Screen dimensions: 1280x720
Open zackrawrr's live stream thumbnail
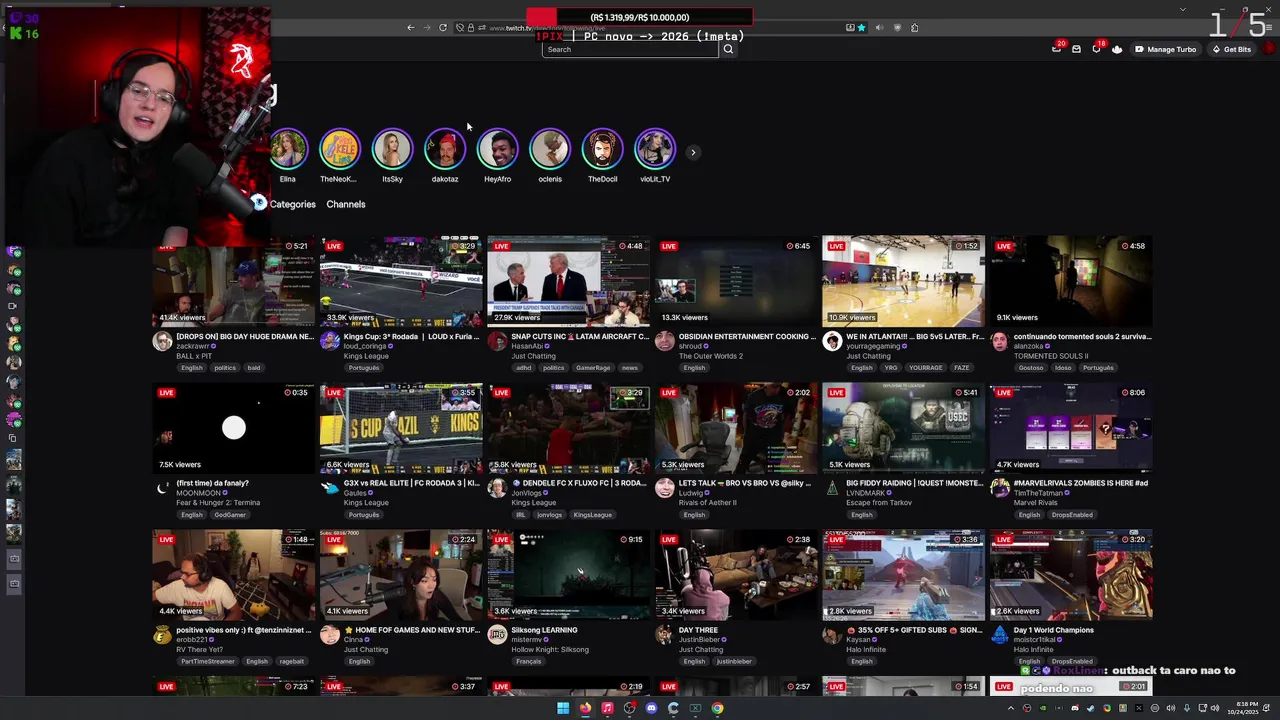233,281
